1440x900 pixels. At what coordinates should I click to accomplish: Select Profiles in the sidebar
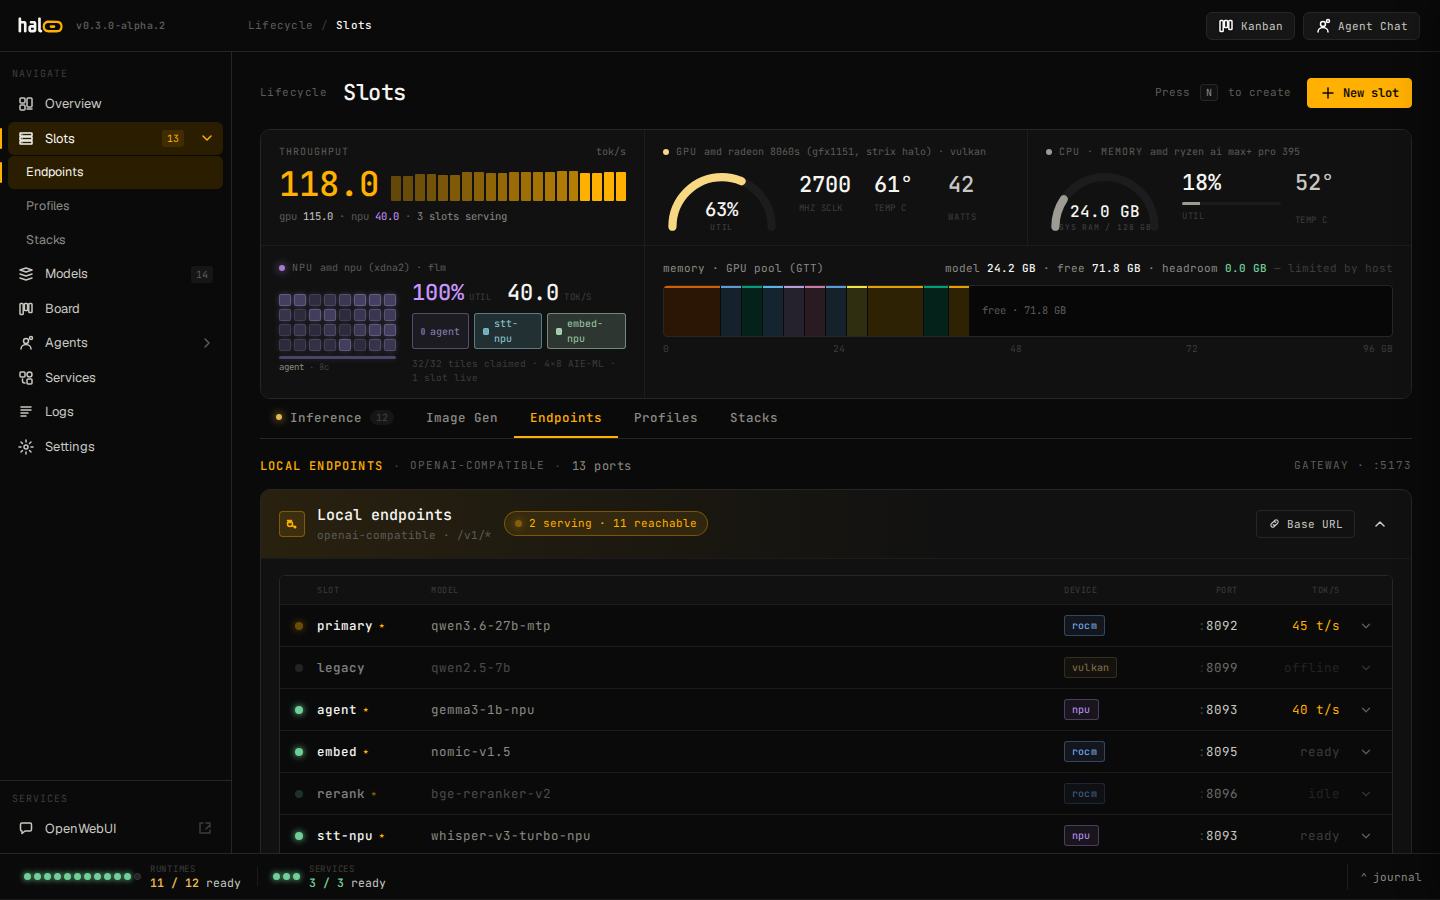(x=115, y=206)
